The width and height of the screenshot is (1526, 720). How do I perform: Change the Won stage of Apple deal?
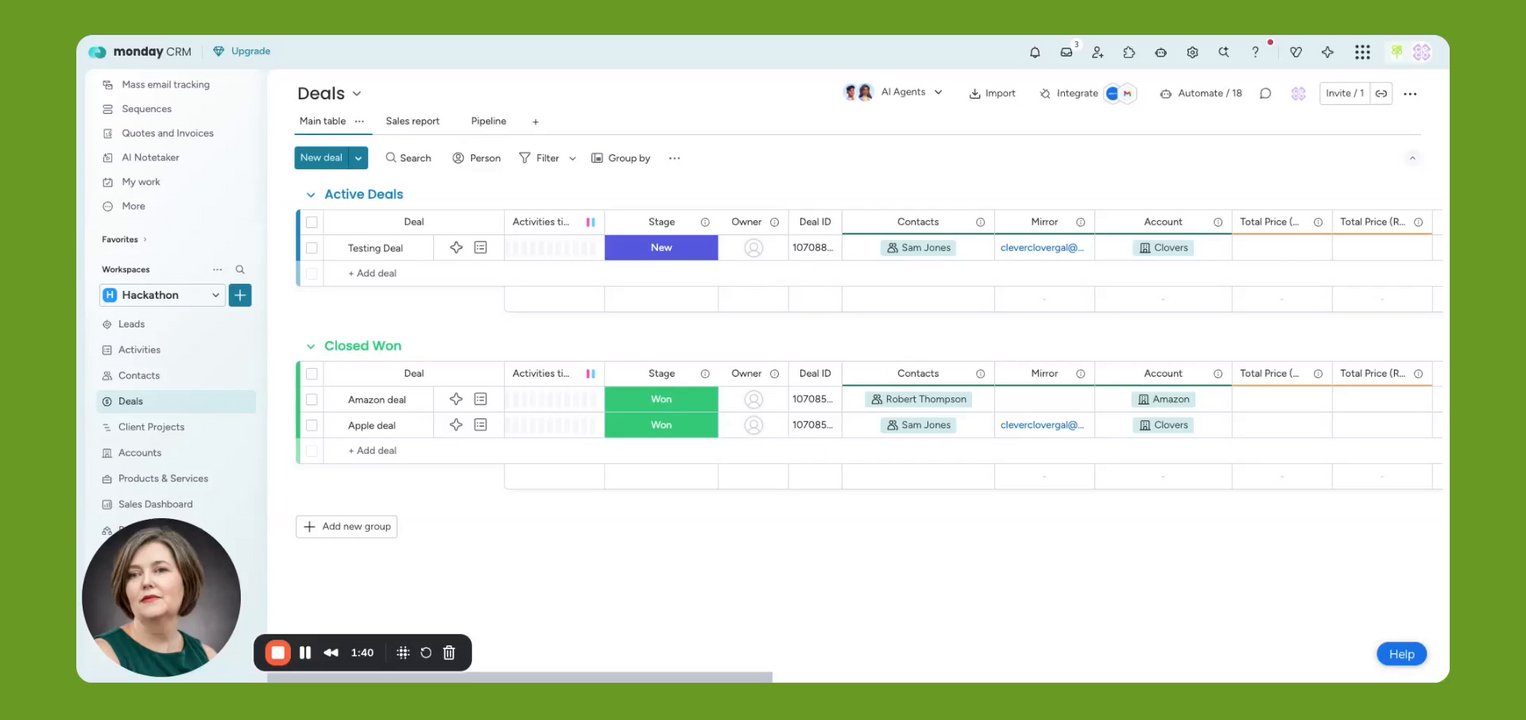(661, 425)
